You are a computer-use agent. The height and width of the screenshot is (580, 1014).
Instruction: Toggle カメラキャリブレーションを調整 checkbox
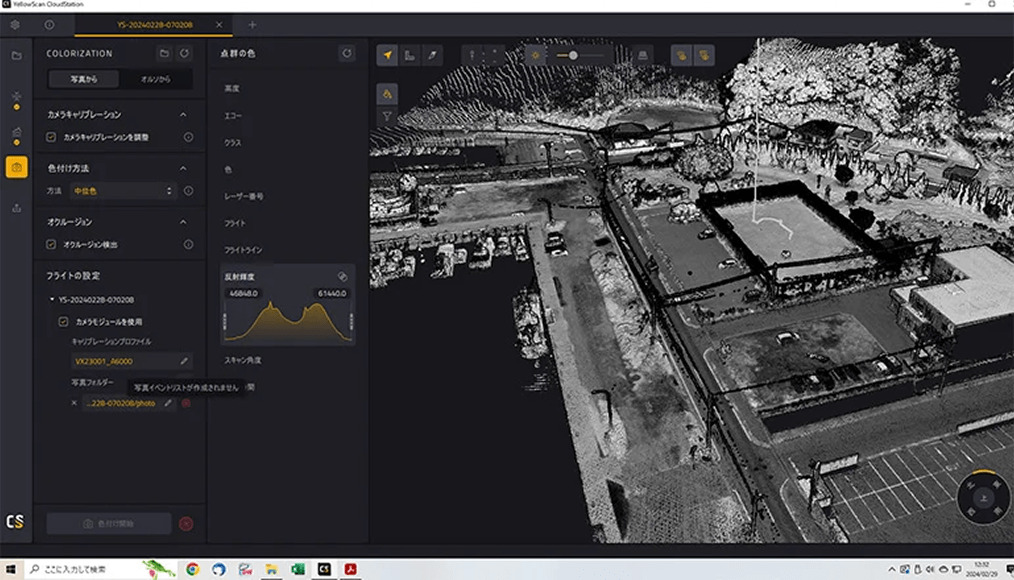tap(51, 137)
